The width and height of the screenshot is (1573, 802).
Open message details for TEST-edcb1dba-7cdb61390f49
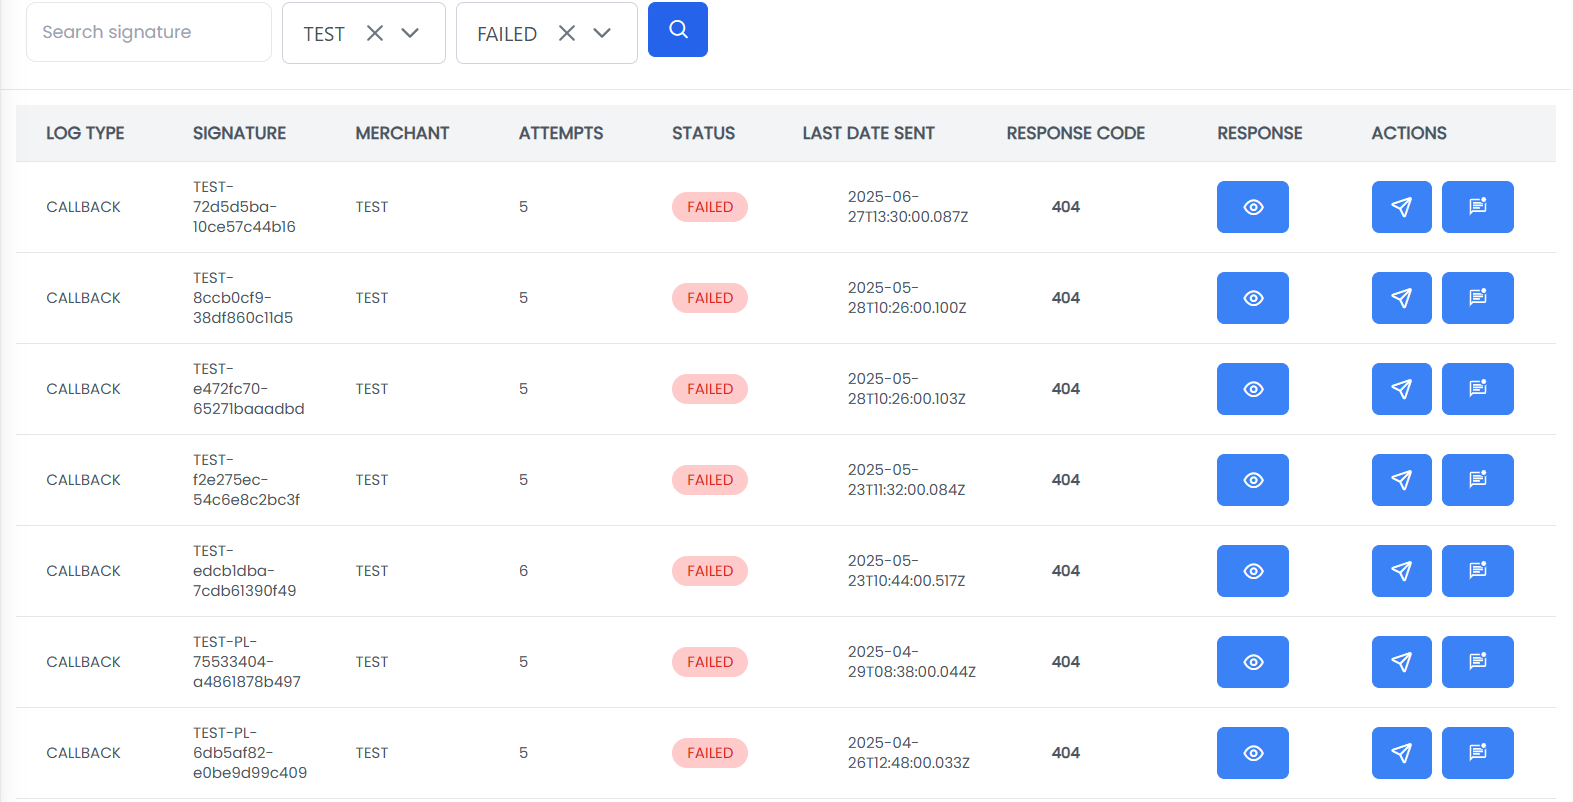click(x=1478, y=571)
